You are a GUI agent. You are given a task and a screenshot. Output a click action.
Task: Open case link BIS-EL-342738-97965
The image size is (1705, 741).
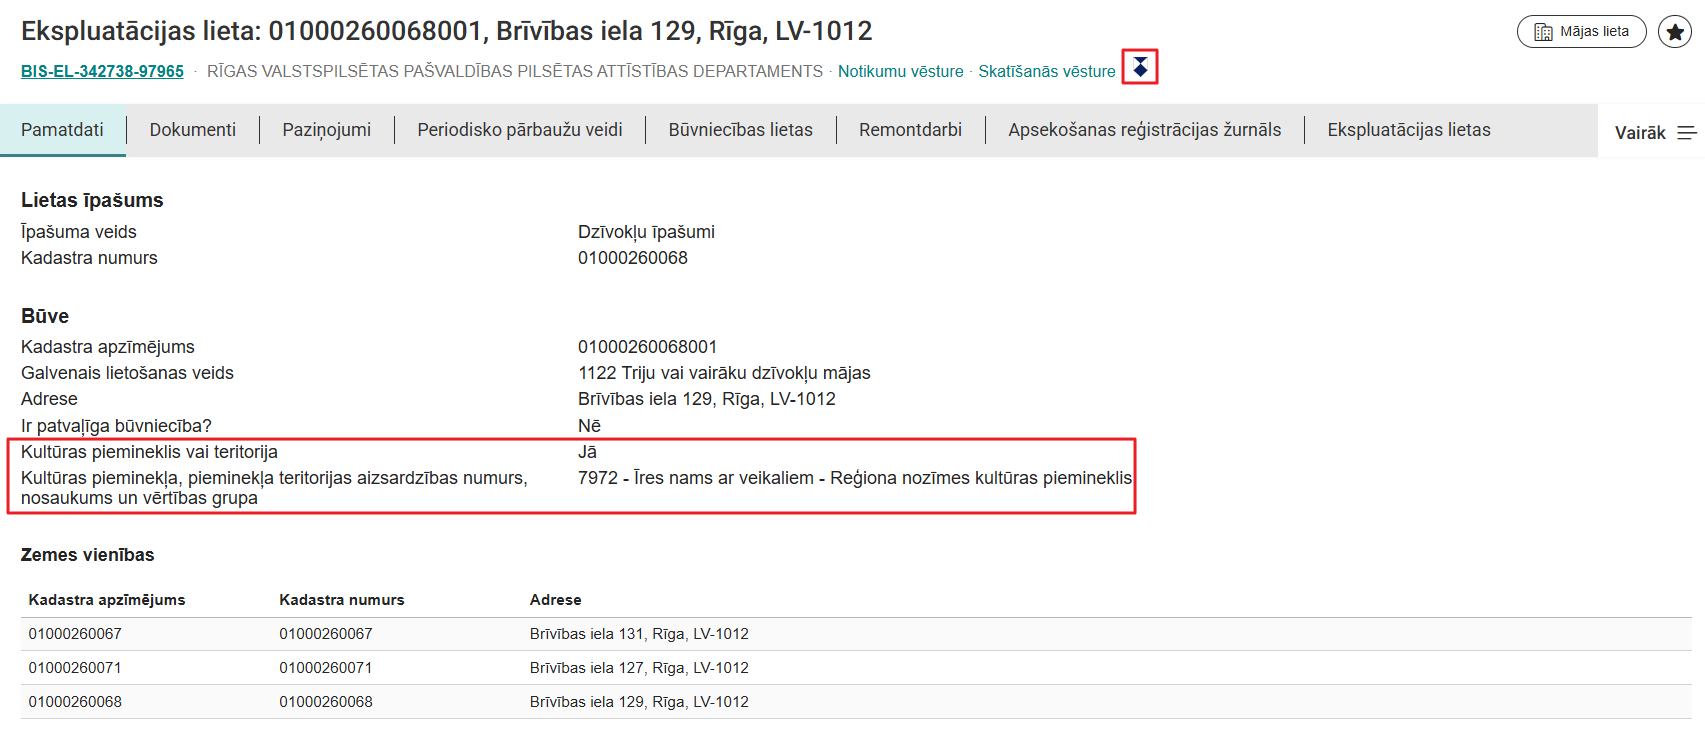click(102, 71)
